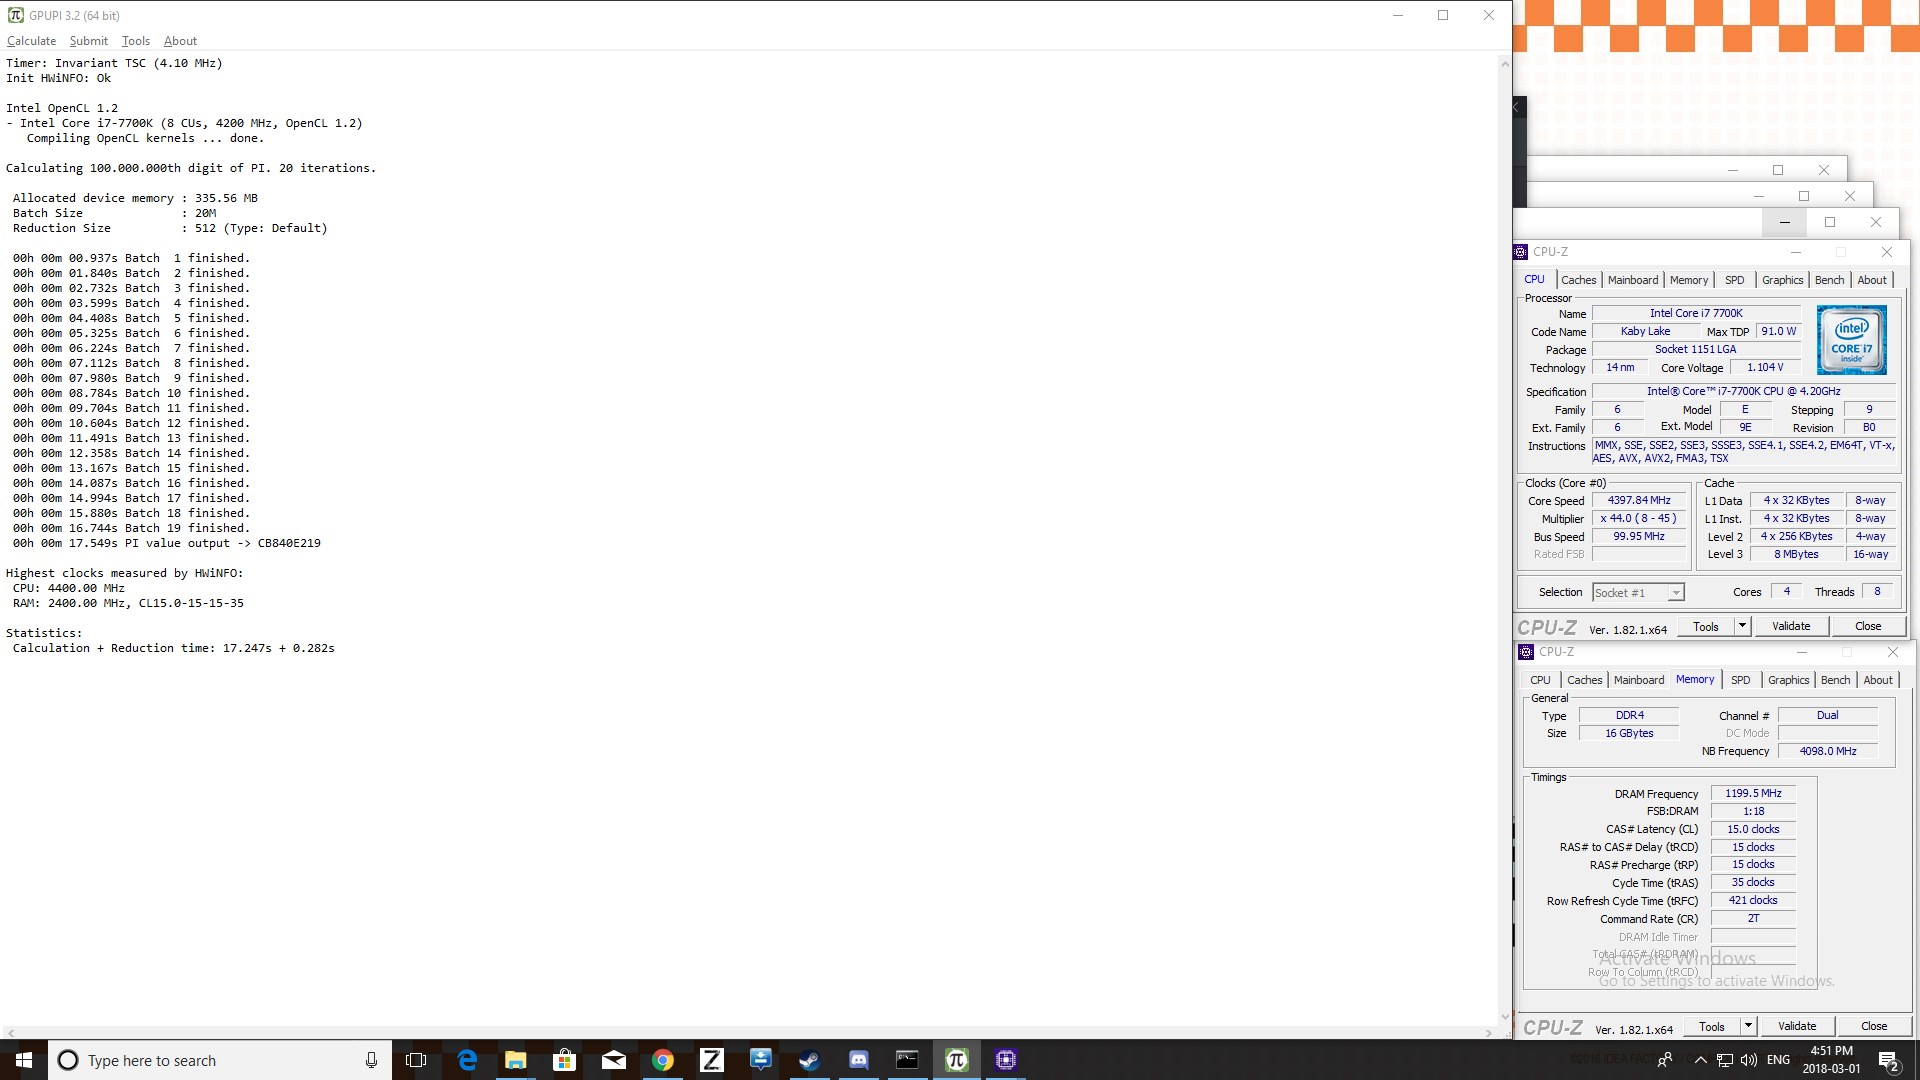Click the ENG language indicator
The width and height of the screenshot is (1920, 1080).
pos(1778,1060)
